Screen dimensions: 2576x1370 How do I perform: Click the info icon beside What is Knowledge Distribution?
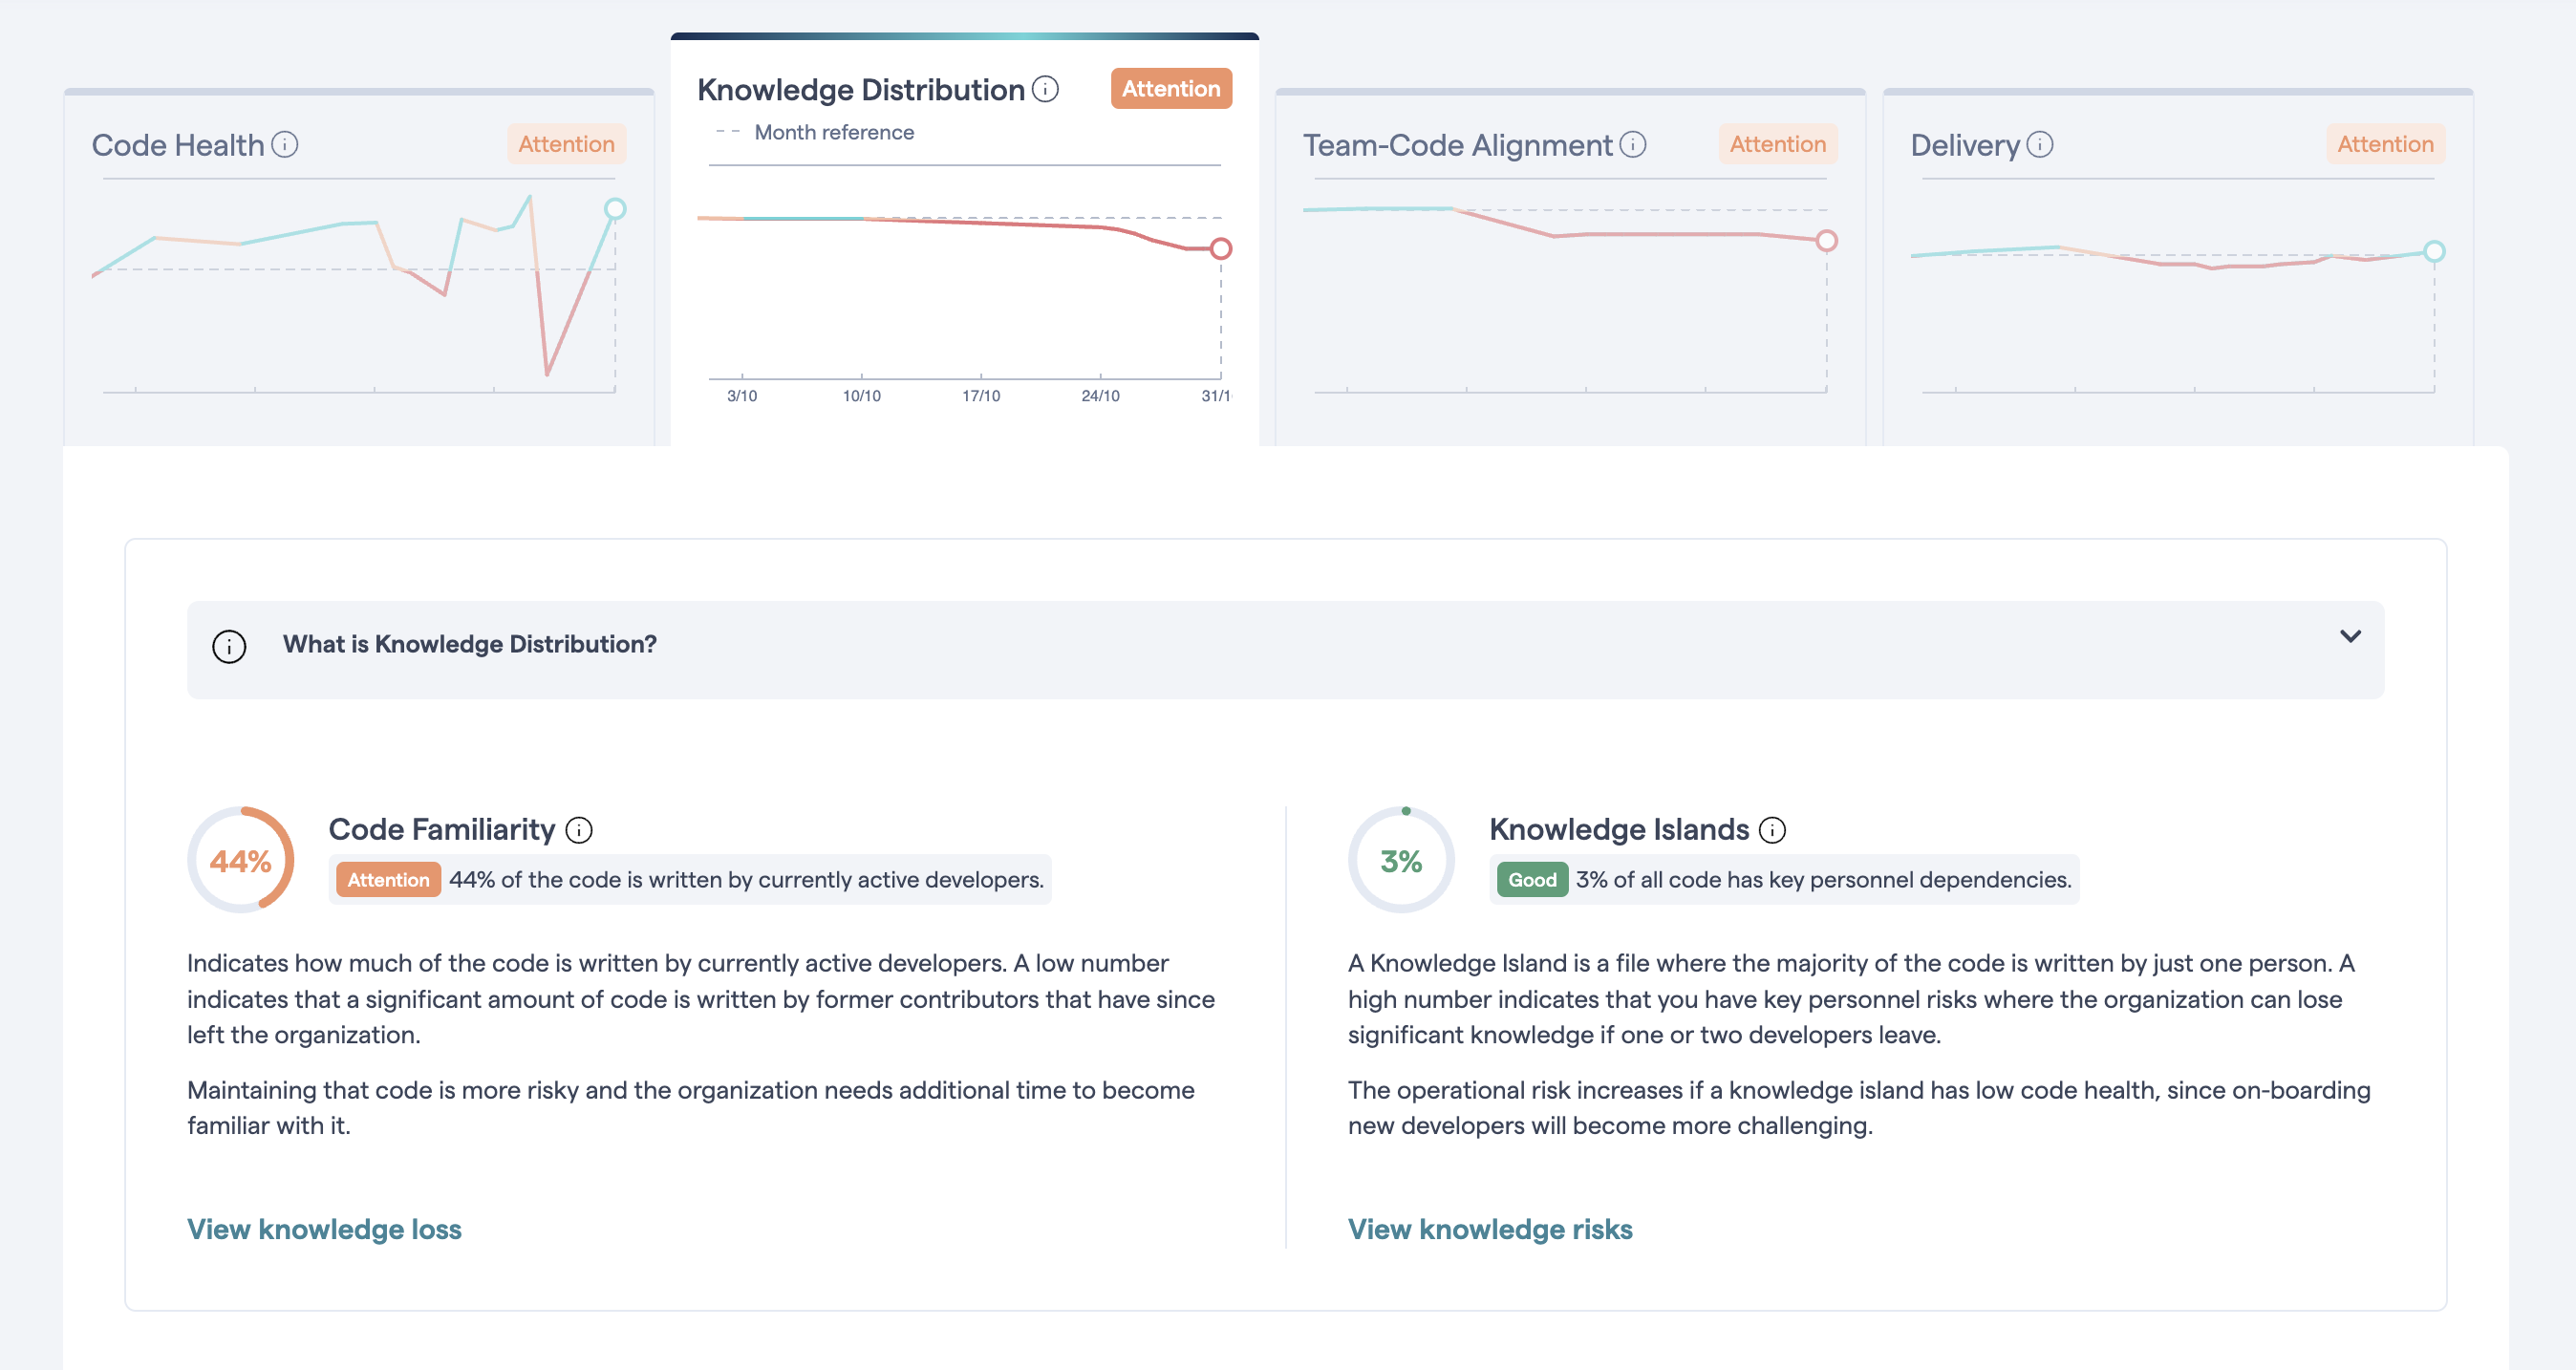click(228, 645)
